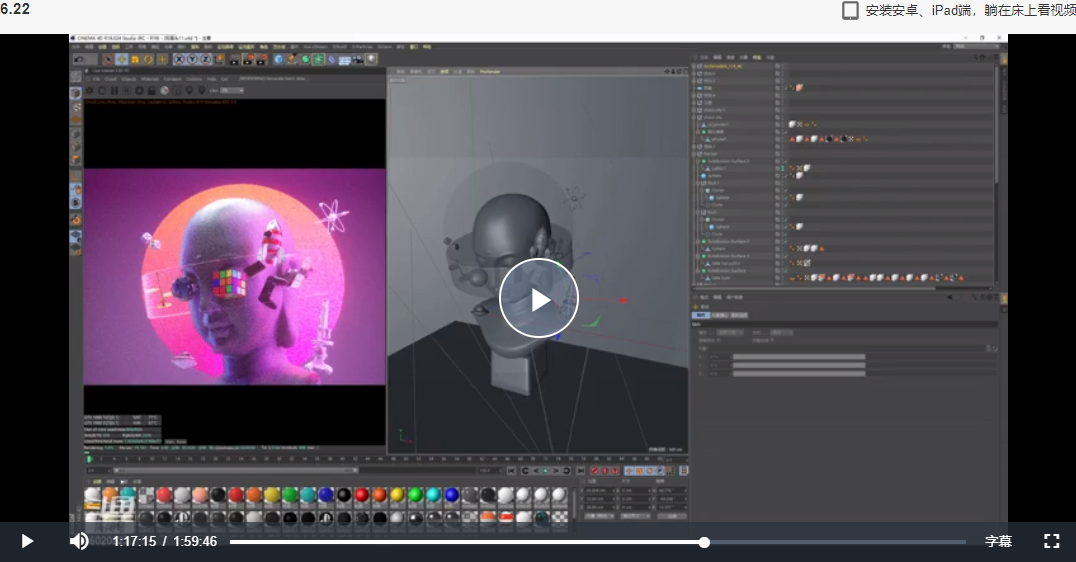Click the Live Viewer lock resolution icon

(152, 91)
